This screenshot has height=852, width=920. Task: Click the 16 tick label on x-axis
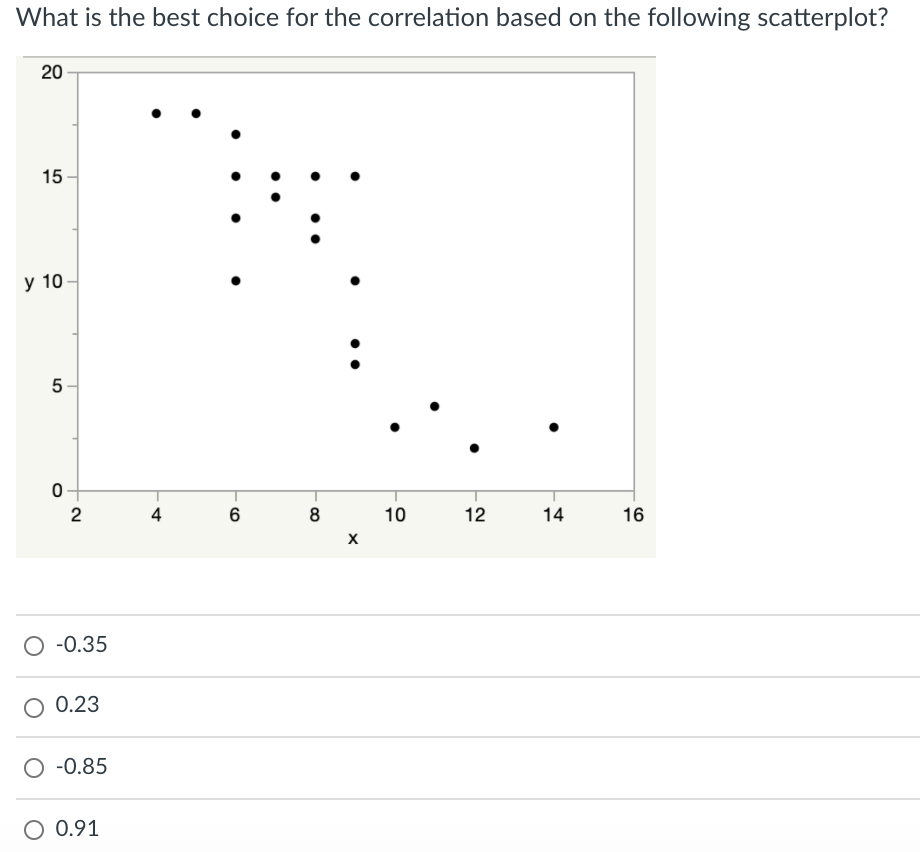coord(633,516)
